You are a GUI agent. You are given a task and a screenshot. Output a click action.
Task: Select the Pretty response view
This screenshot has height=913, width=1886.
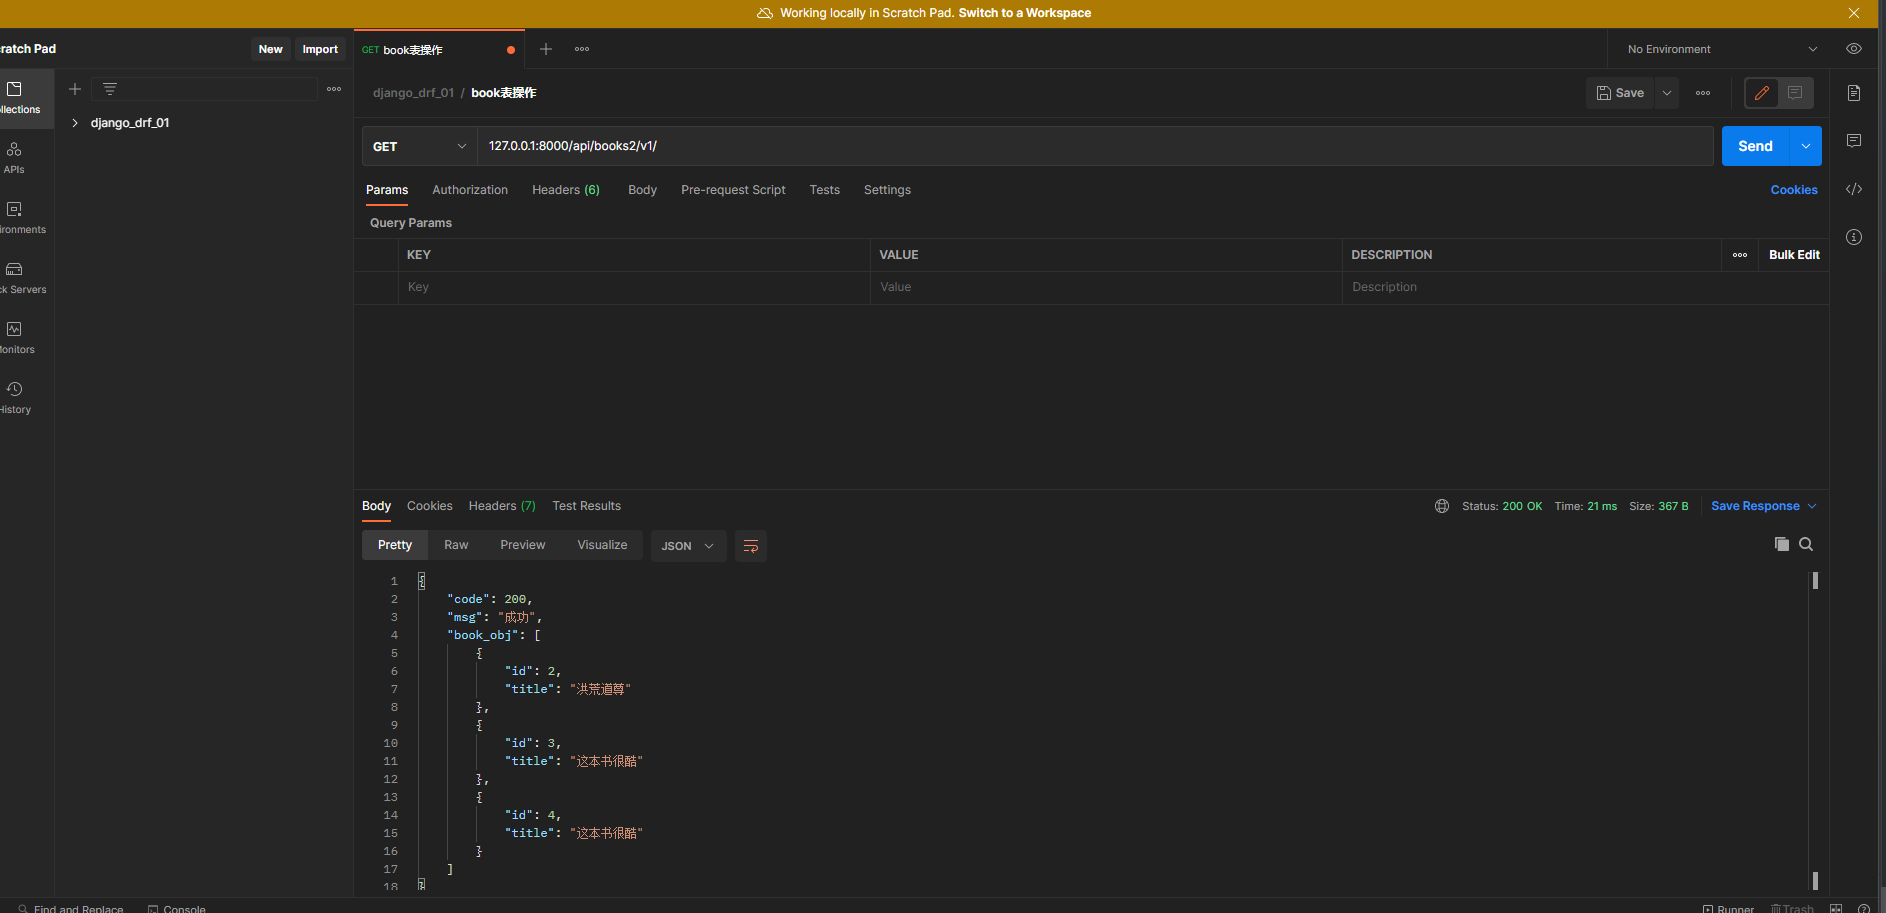pyautogui.click(x=395, y=545)
